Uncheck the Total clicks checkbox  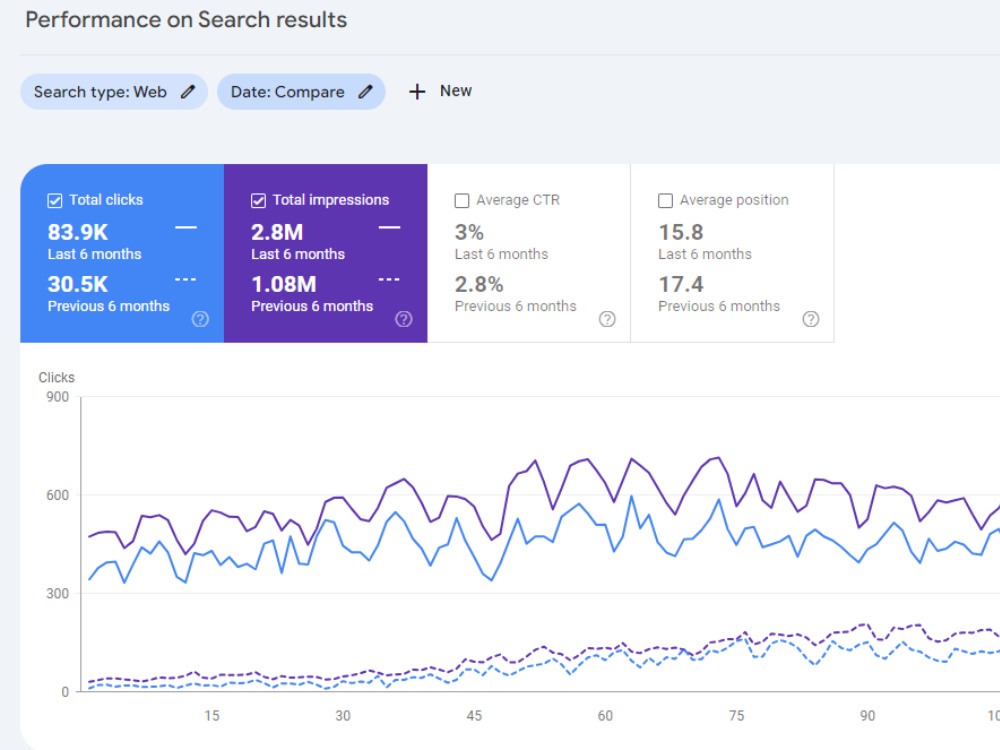(x=55, y=201)
